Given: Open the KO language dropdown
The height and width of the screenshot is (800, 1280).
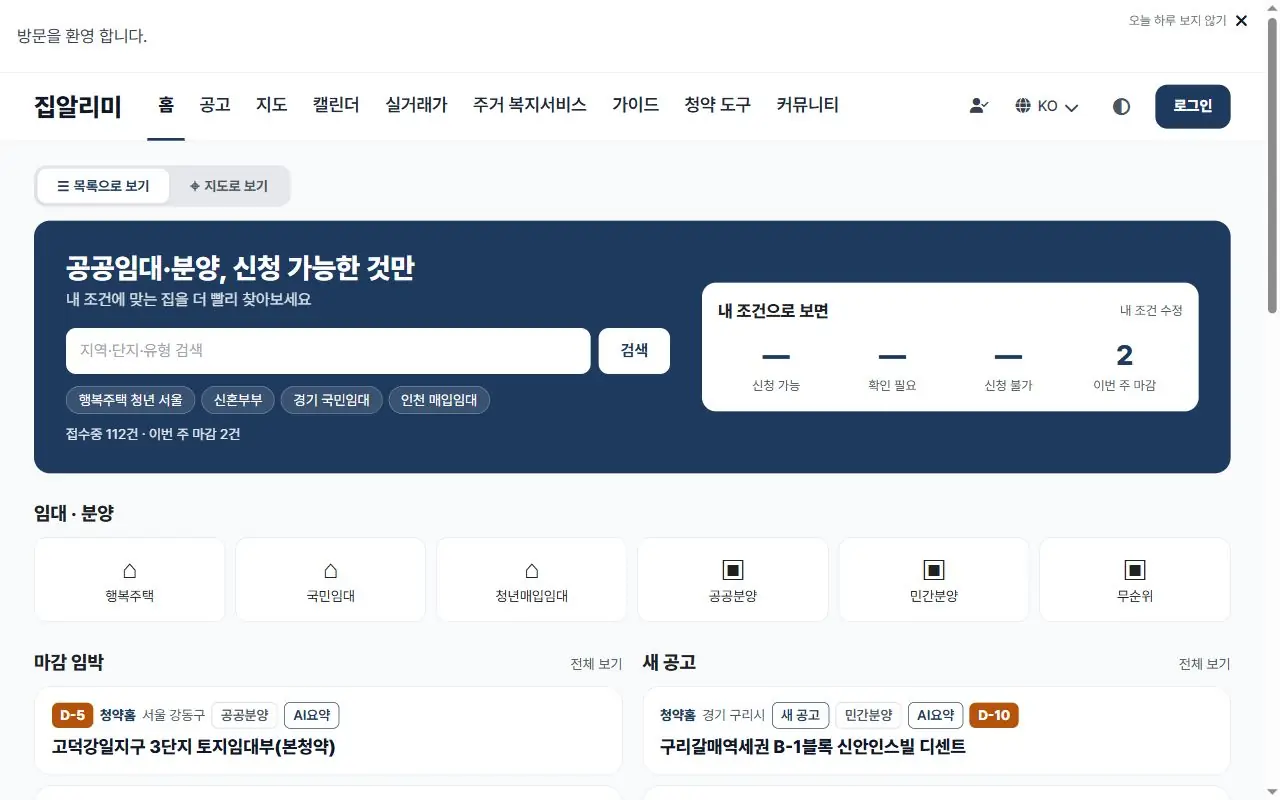Looking at the screenshot, I should (x=1047, y=106).
